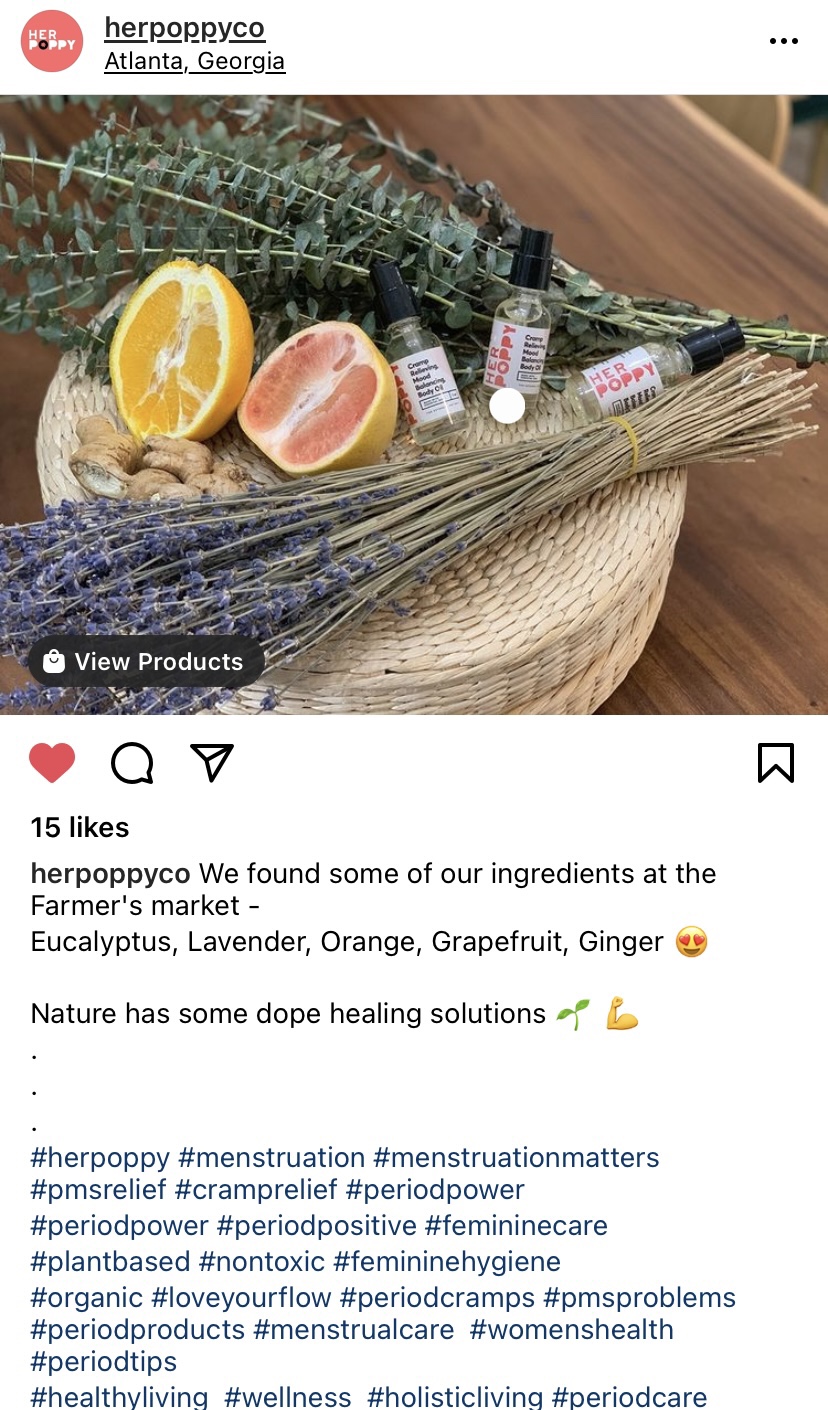The width and height of the screenshot is (828, 1410).
Task: Open the #herpoppy hashtag
Action: click(100, 1158)
